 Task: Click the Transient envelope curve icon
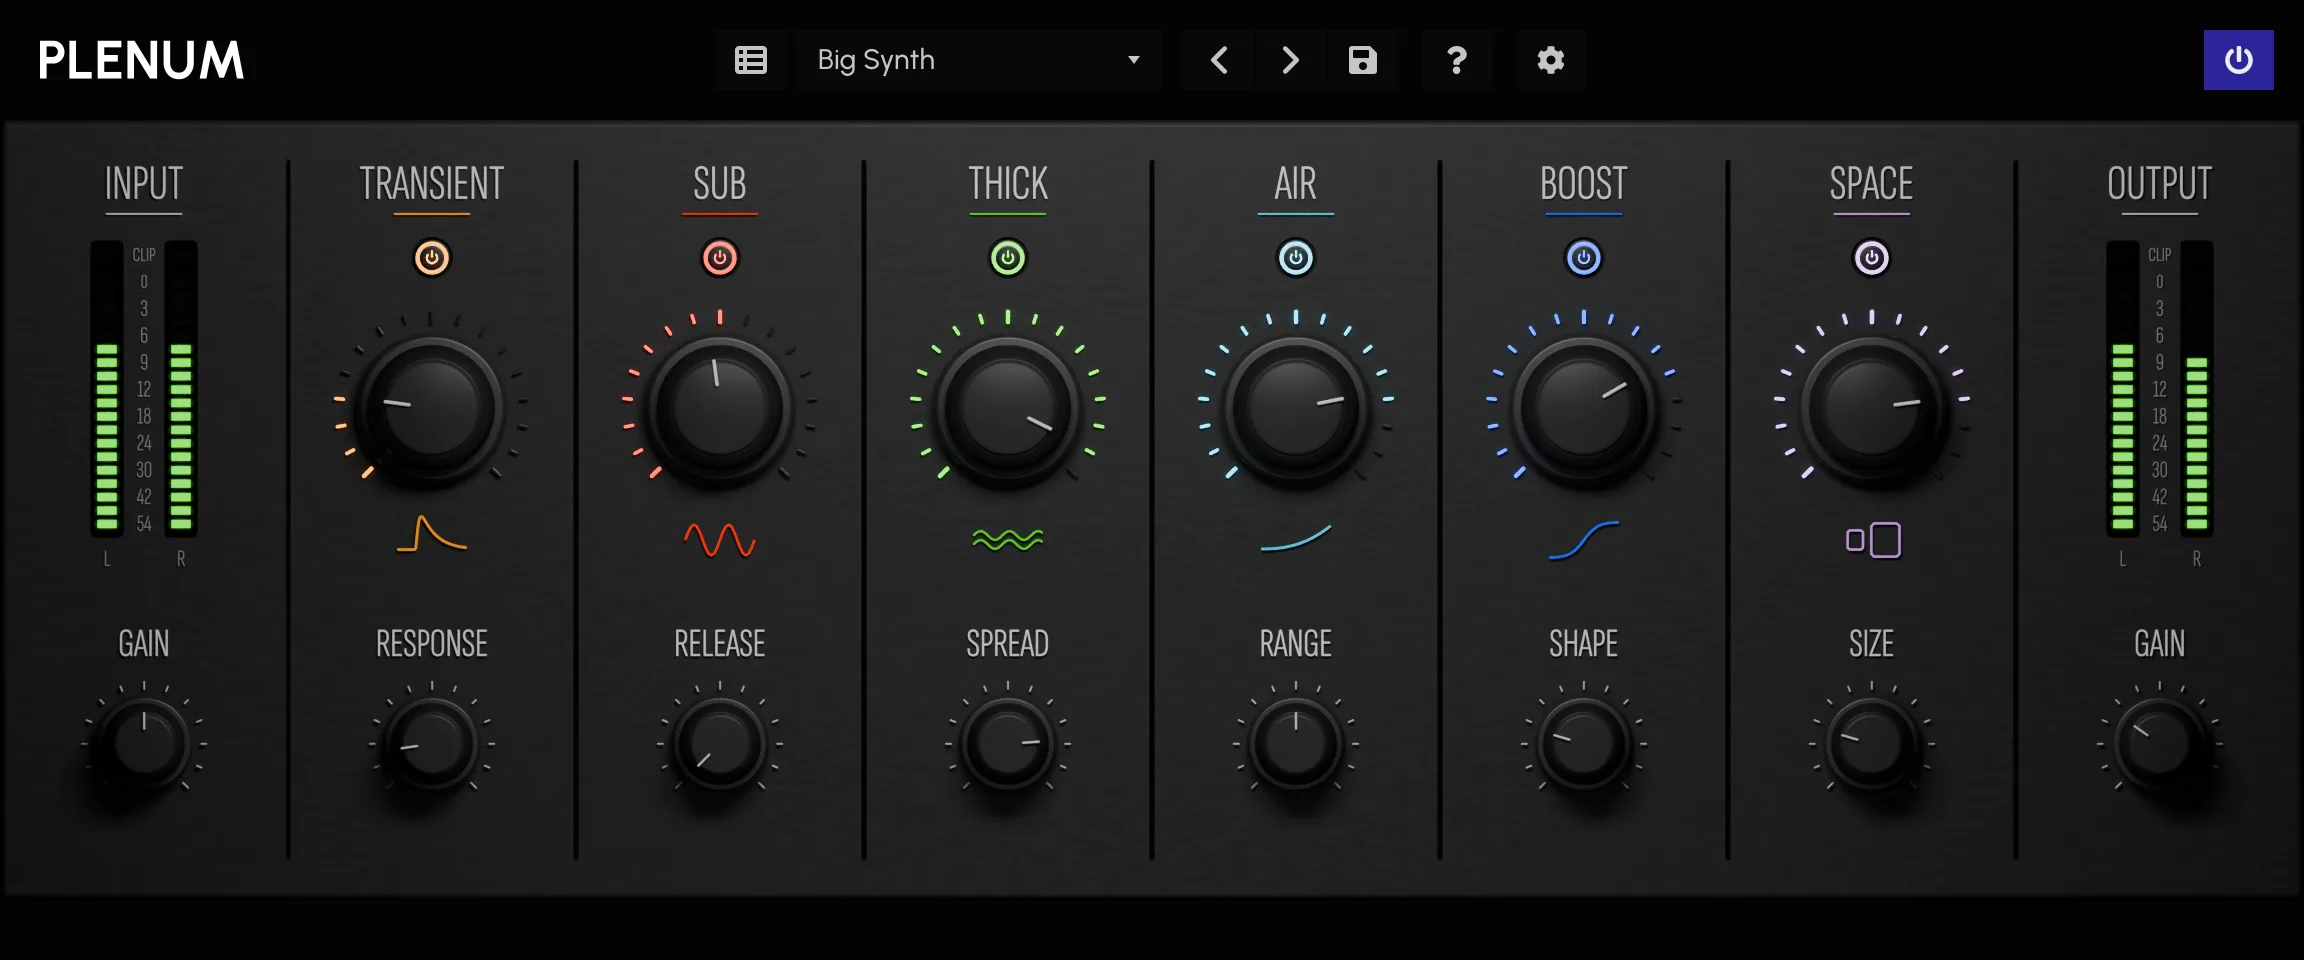point(432,534)
